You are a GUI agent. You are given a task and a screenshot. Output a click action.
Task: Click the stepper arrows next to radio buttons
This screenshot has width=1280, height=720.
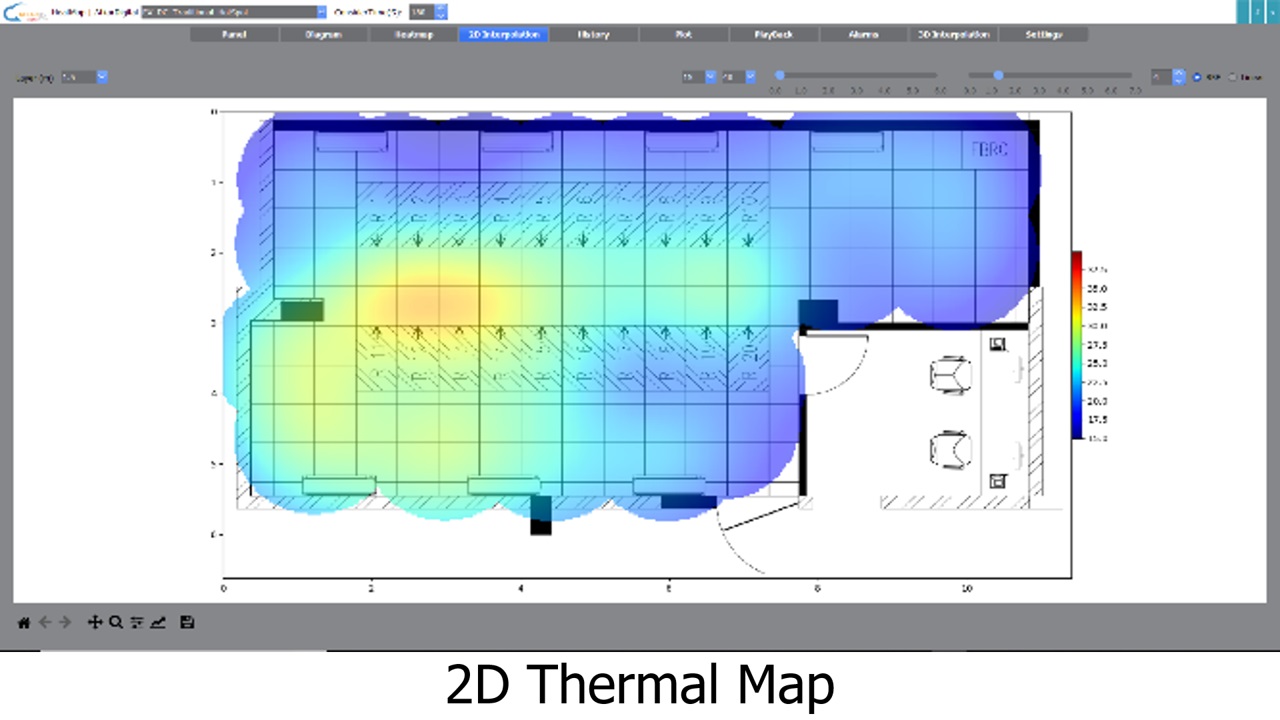[x=1179, y=76]
